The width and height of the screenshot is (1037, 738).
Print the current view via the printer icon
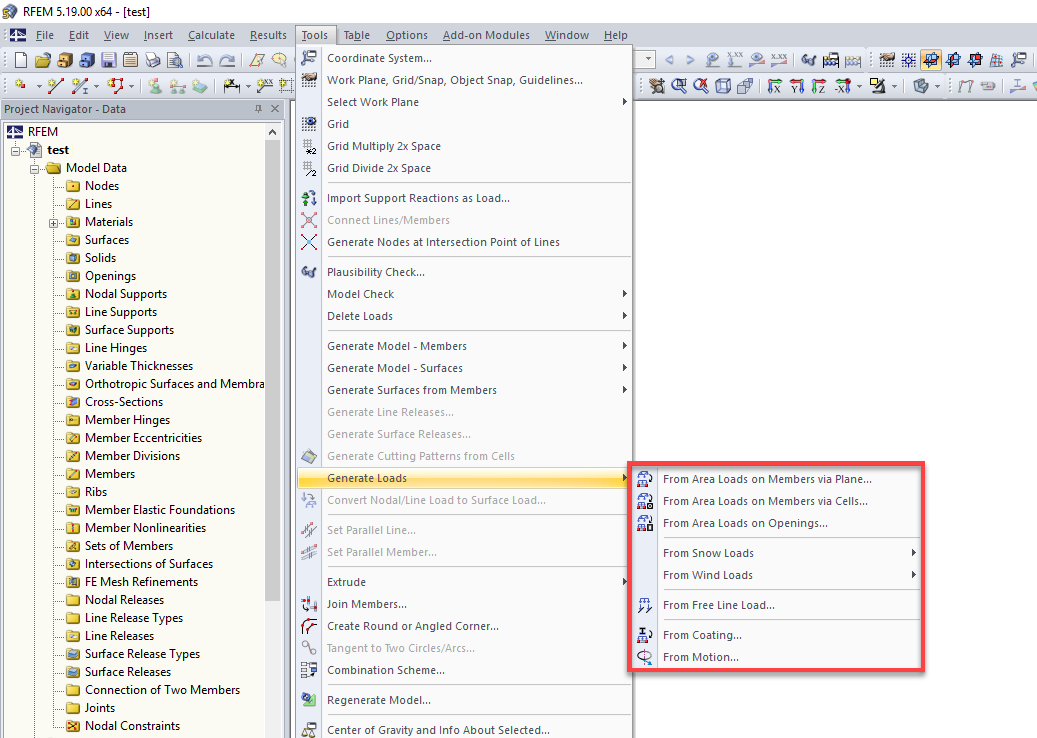tap(153, 59)
